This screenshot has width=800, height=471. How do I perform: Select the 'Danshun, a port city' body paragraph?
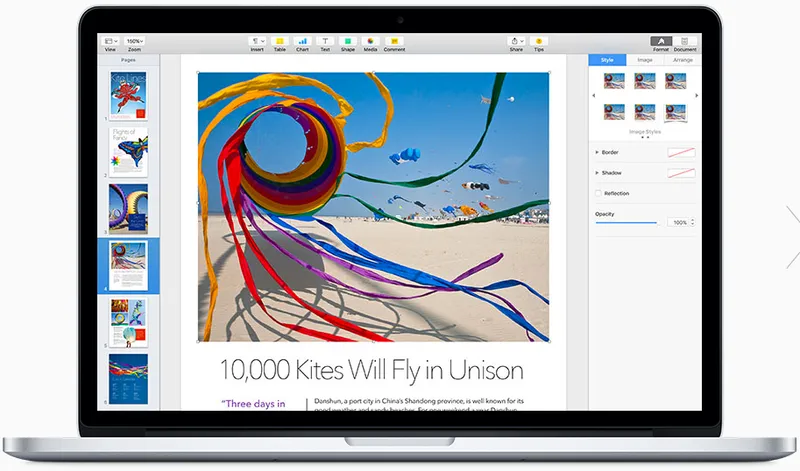(418, 404)
